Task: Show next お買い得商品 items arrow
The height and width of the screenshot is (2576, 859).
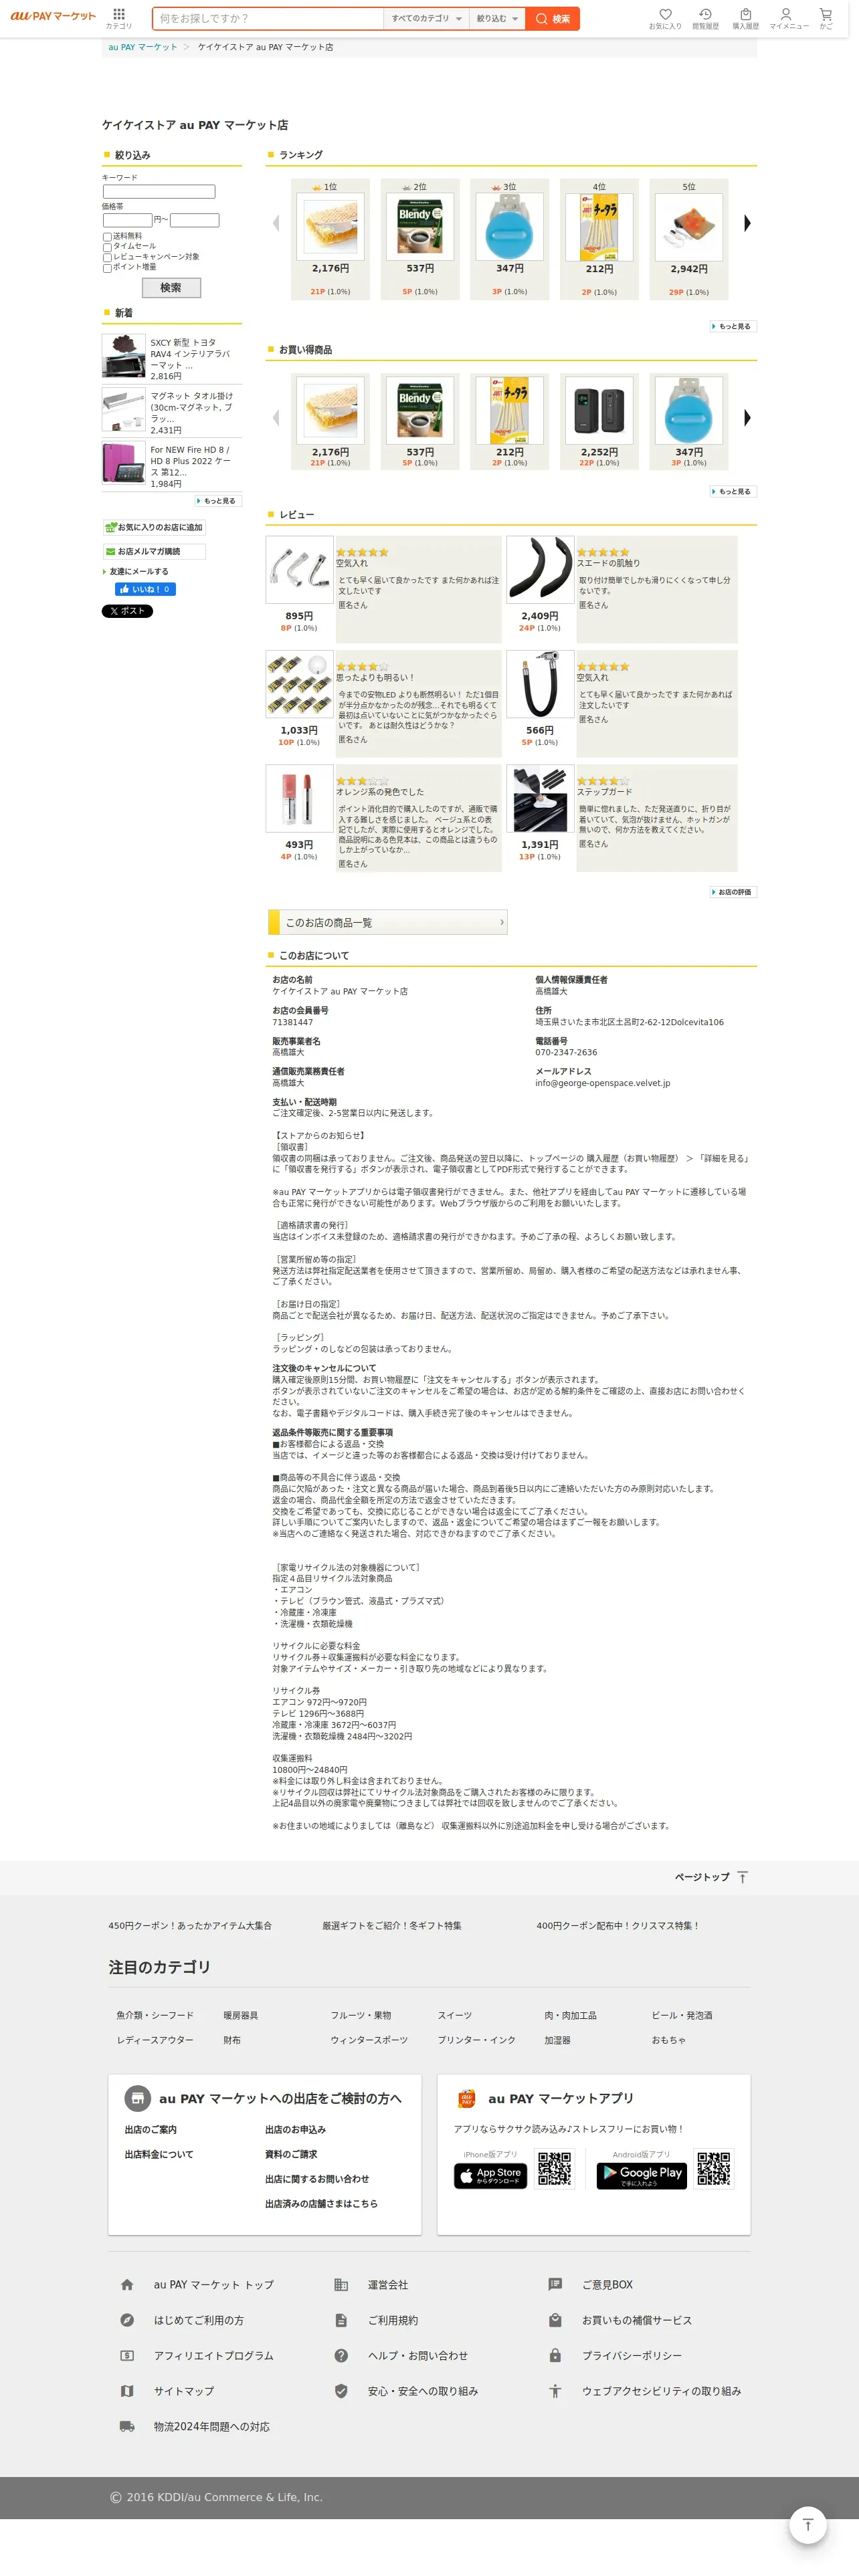Action: click(747, 418)
